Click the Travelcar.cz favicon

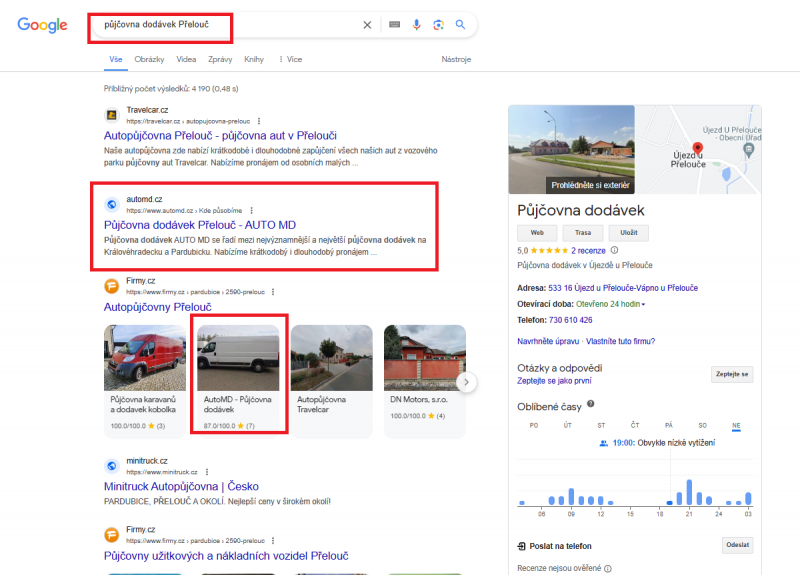coord(112,115)
